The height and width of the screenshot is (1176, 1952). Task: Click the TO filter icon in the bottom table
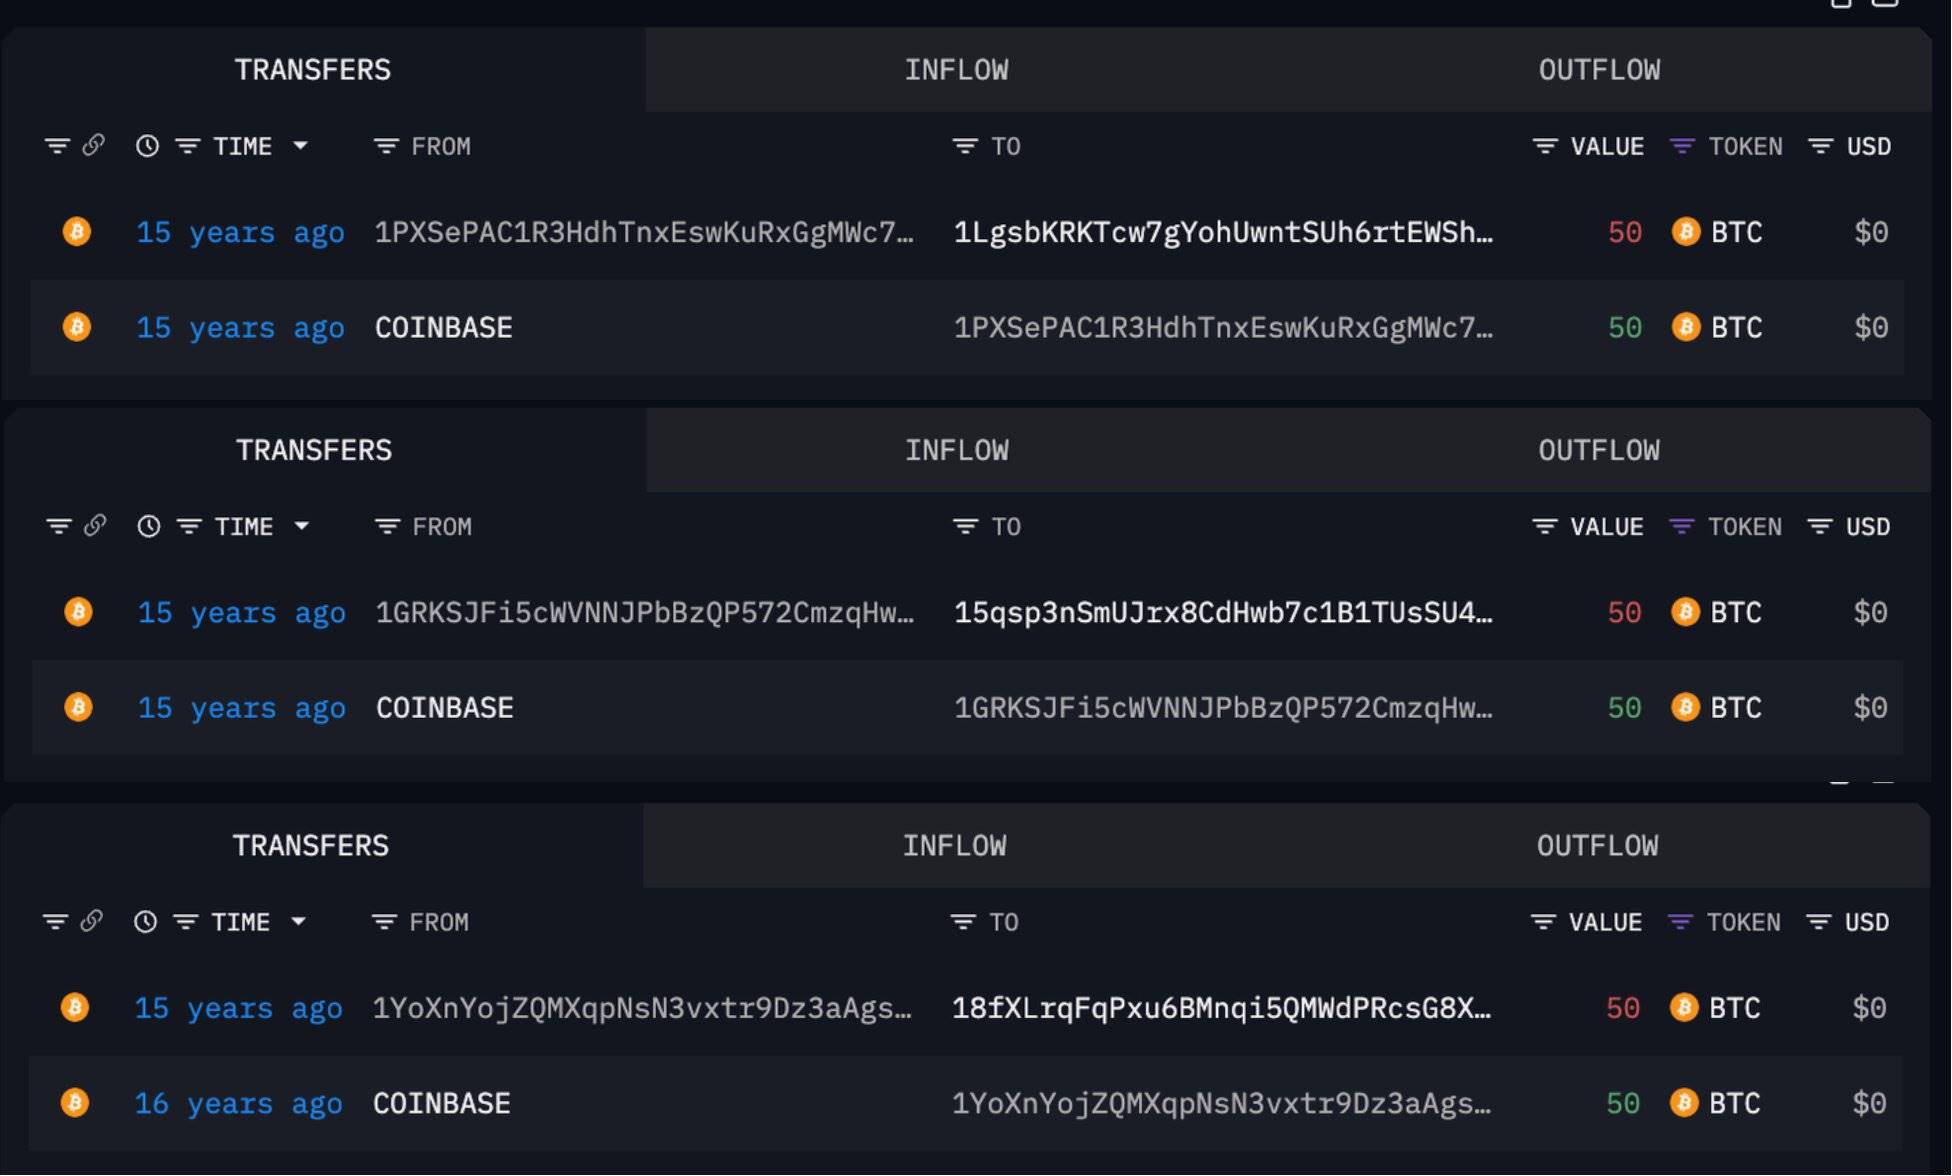click(x=962, y=922)
